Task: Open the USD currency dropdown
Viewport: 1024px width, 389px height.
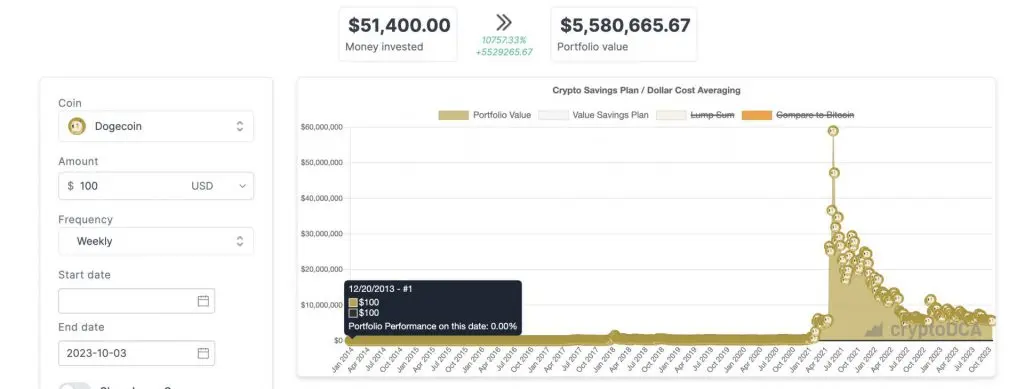Action: point(219,186)
